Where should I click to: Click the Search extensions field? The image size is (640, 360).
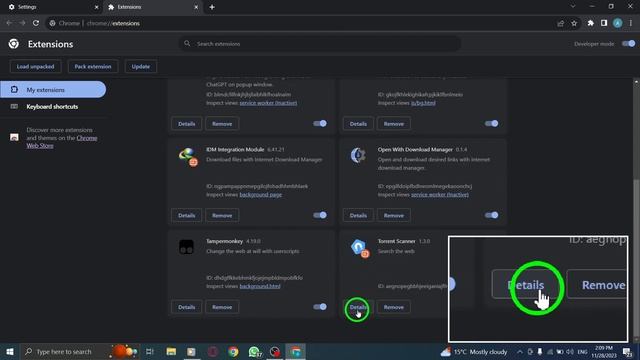(x=320, y=43)
